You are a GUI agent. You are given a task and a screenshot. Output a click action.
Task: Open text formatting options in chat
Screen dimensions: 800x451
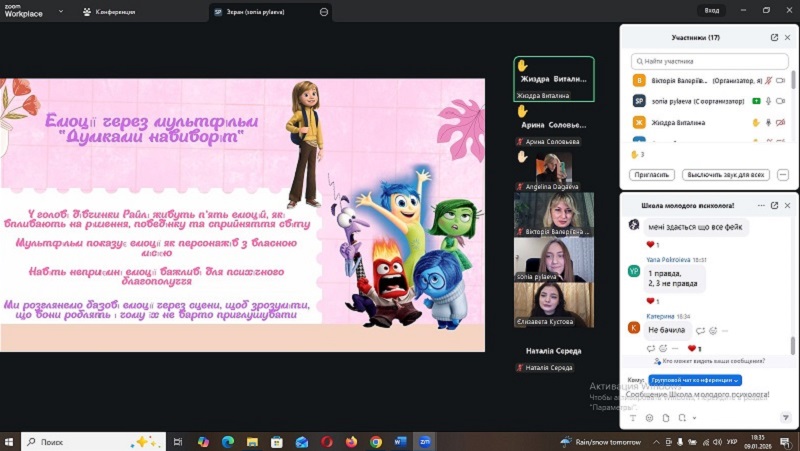tap(632, 417)
